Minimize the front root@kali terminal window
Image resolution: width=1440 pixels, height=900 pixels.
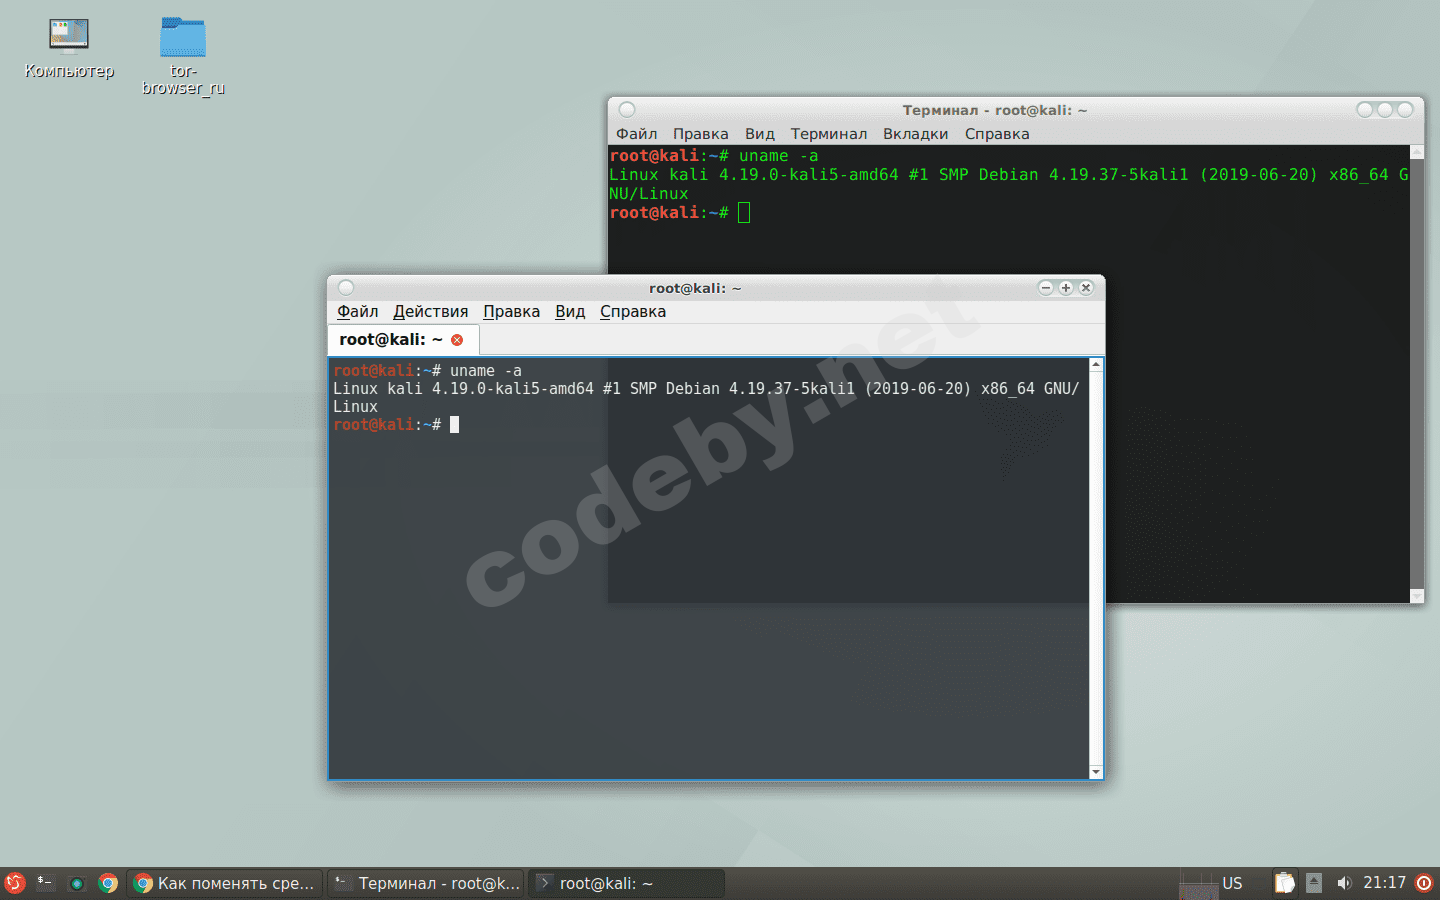coord(1046,288)
